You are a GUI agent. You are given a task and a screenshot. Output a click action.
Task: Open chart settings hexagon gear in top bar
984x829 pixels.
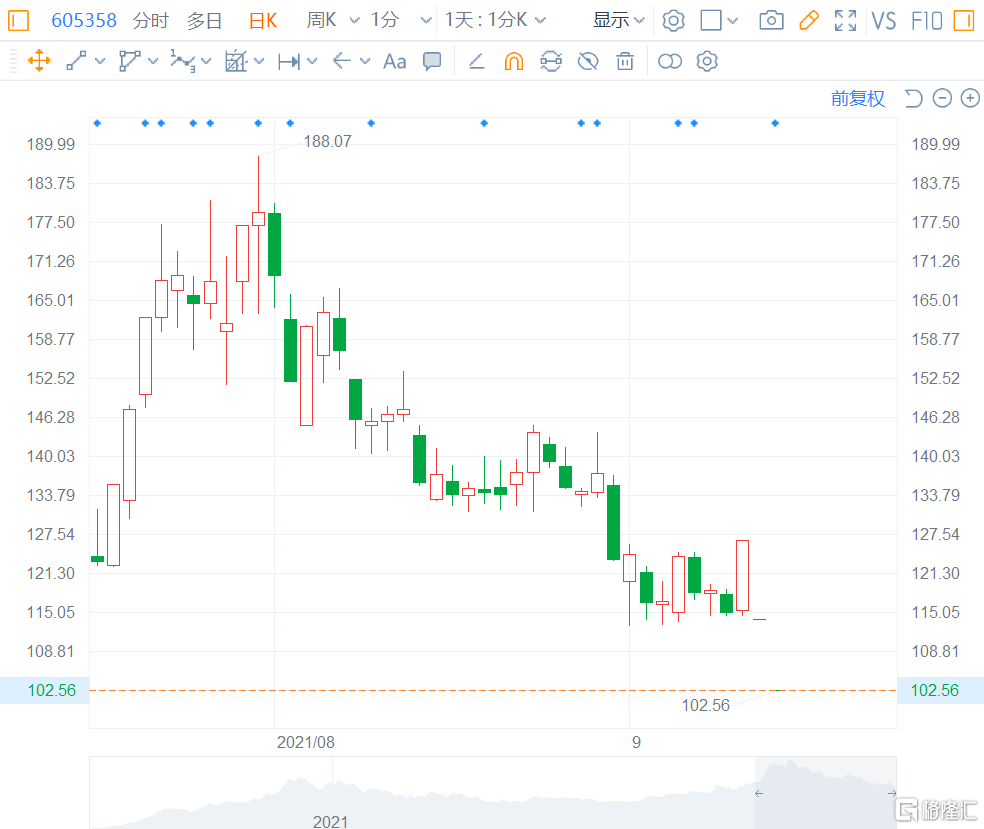pyautogui.click(x=673, y=21)
